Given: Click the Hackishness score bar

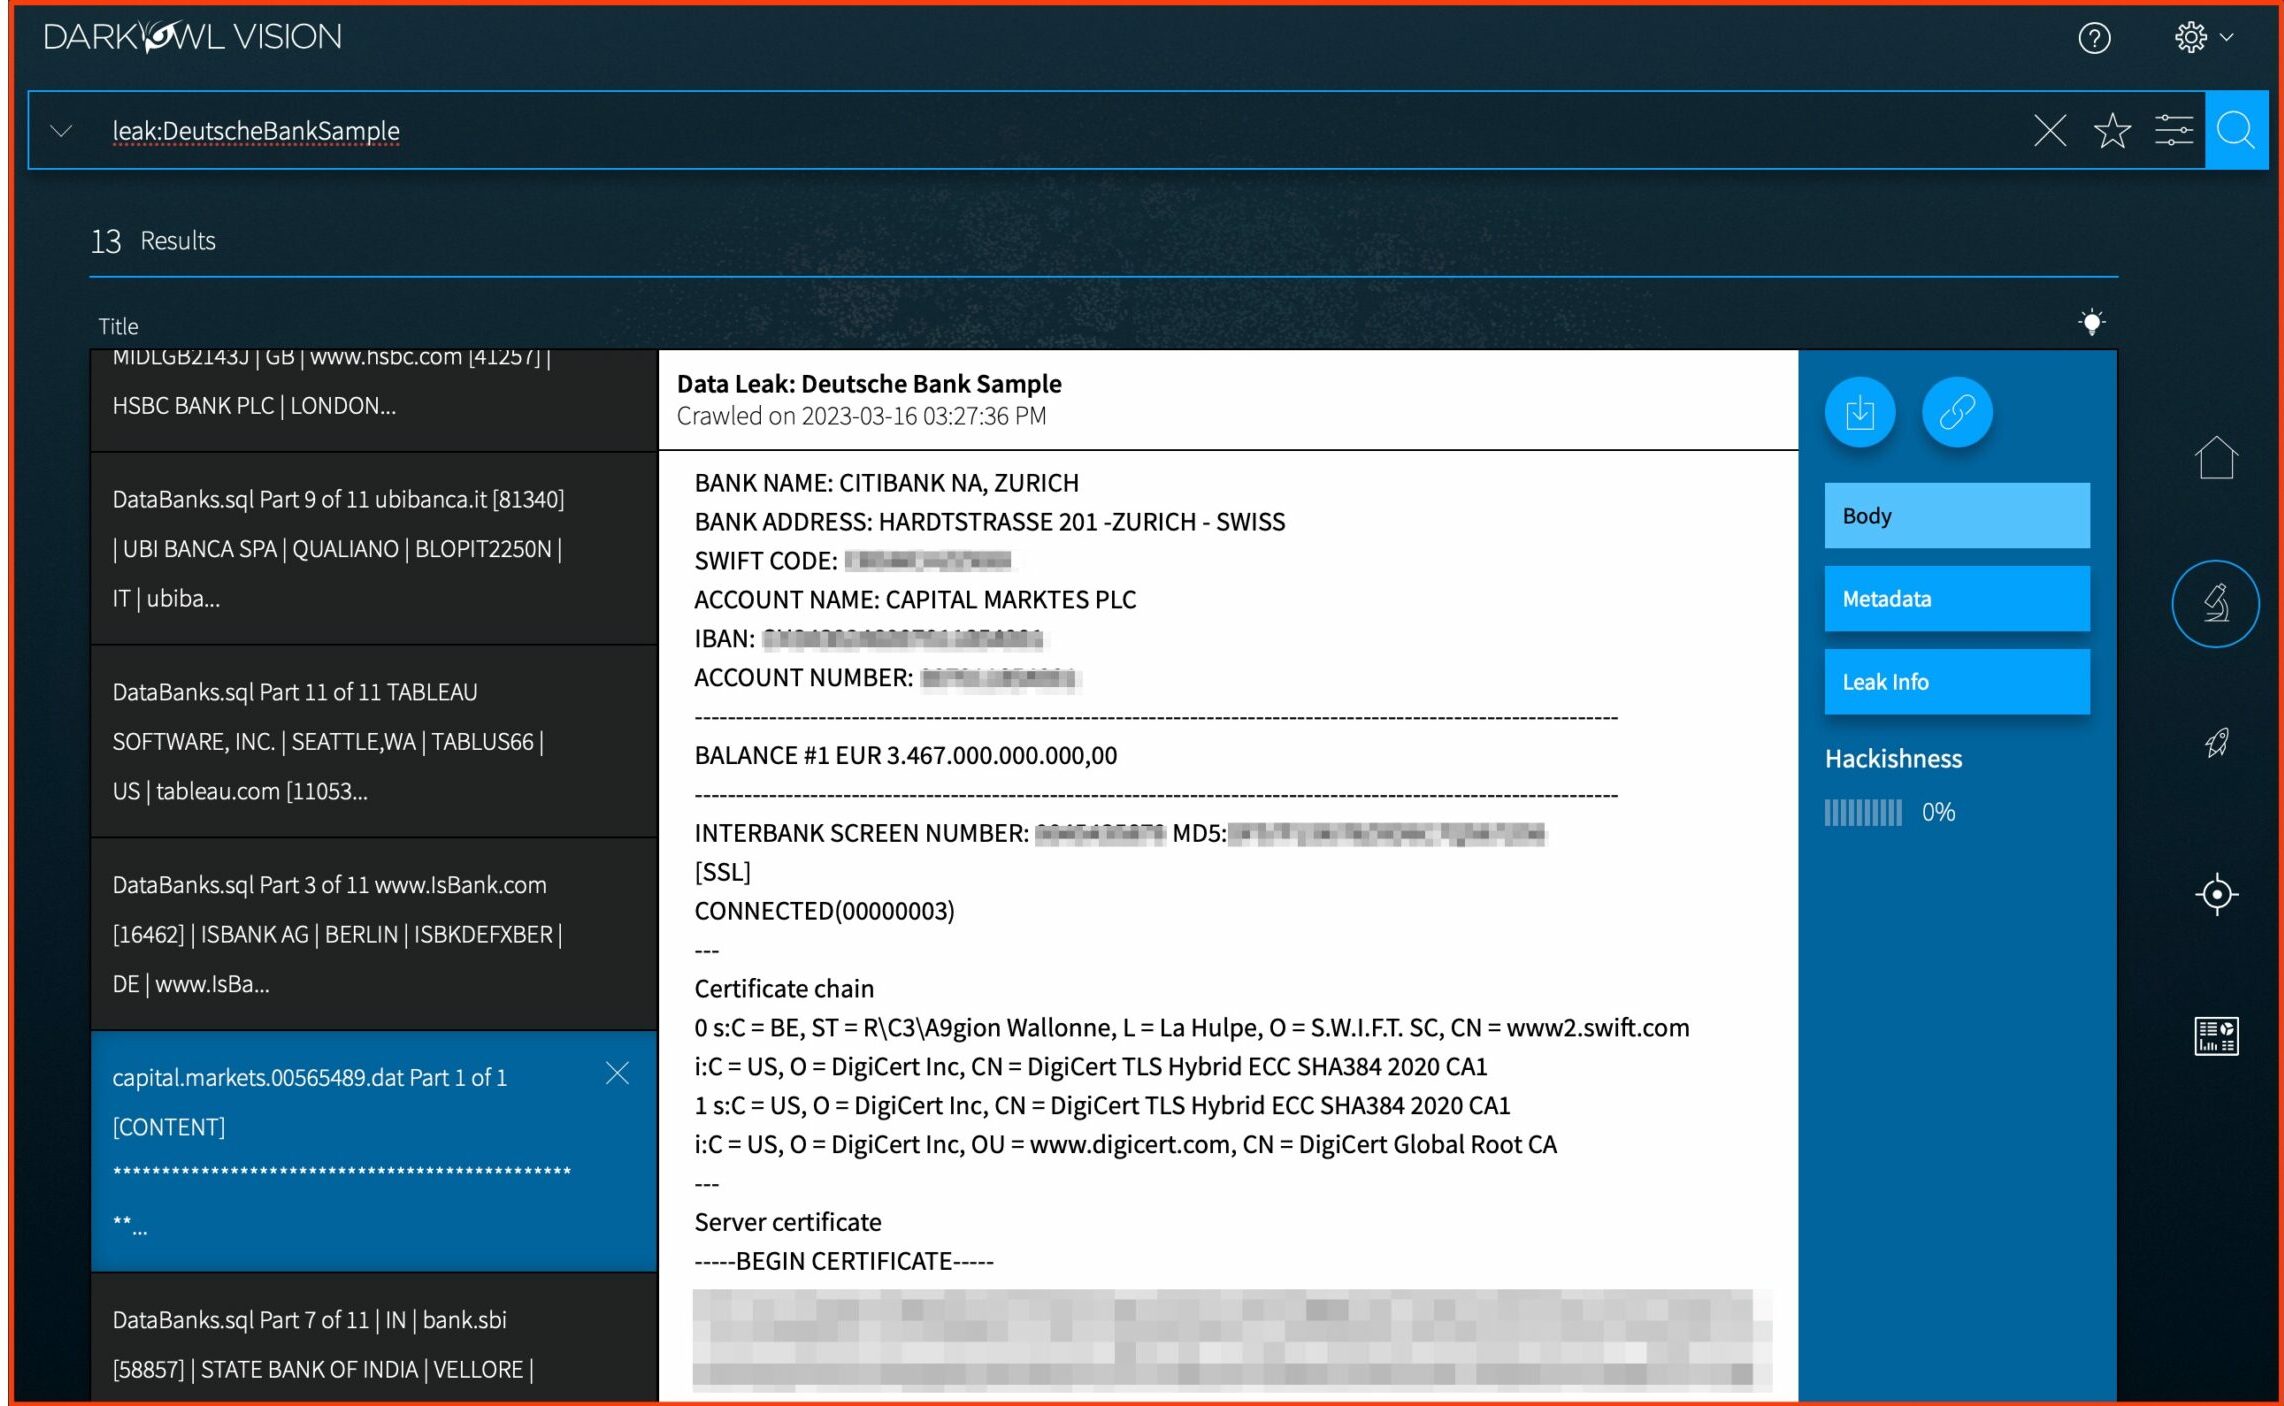Looking at the screenshot, I should 1863,812.
